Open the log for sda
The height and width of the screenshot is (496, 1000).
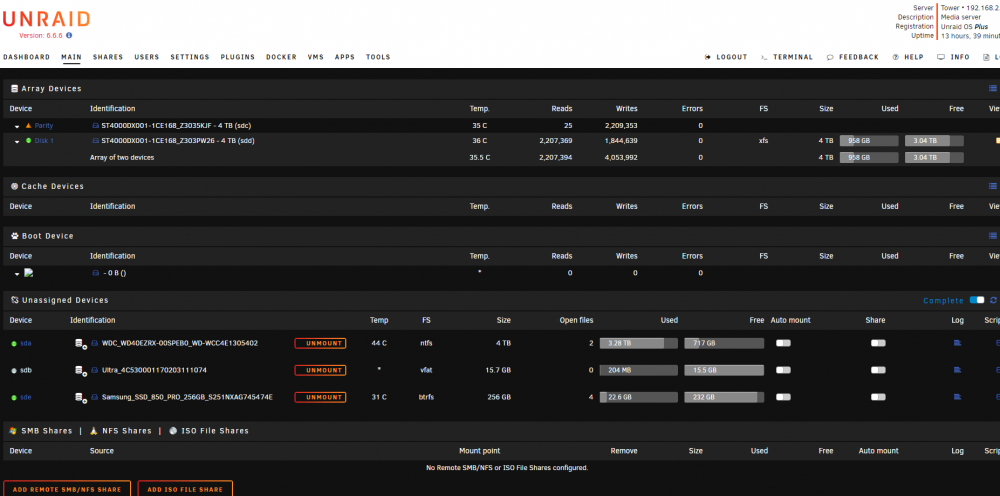(957, 343)
